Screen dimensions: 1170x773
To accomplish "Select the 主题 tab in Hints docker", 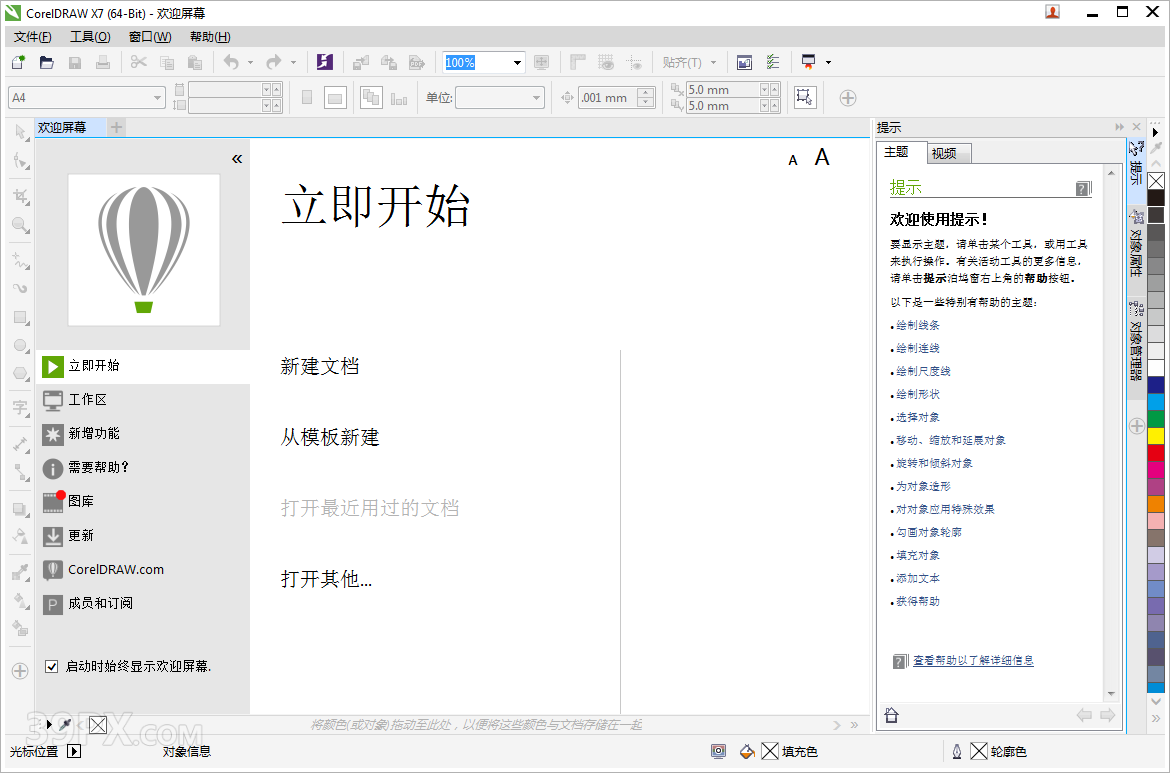I will [901, 152].
